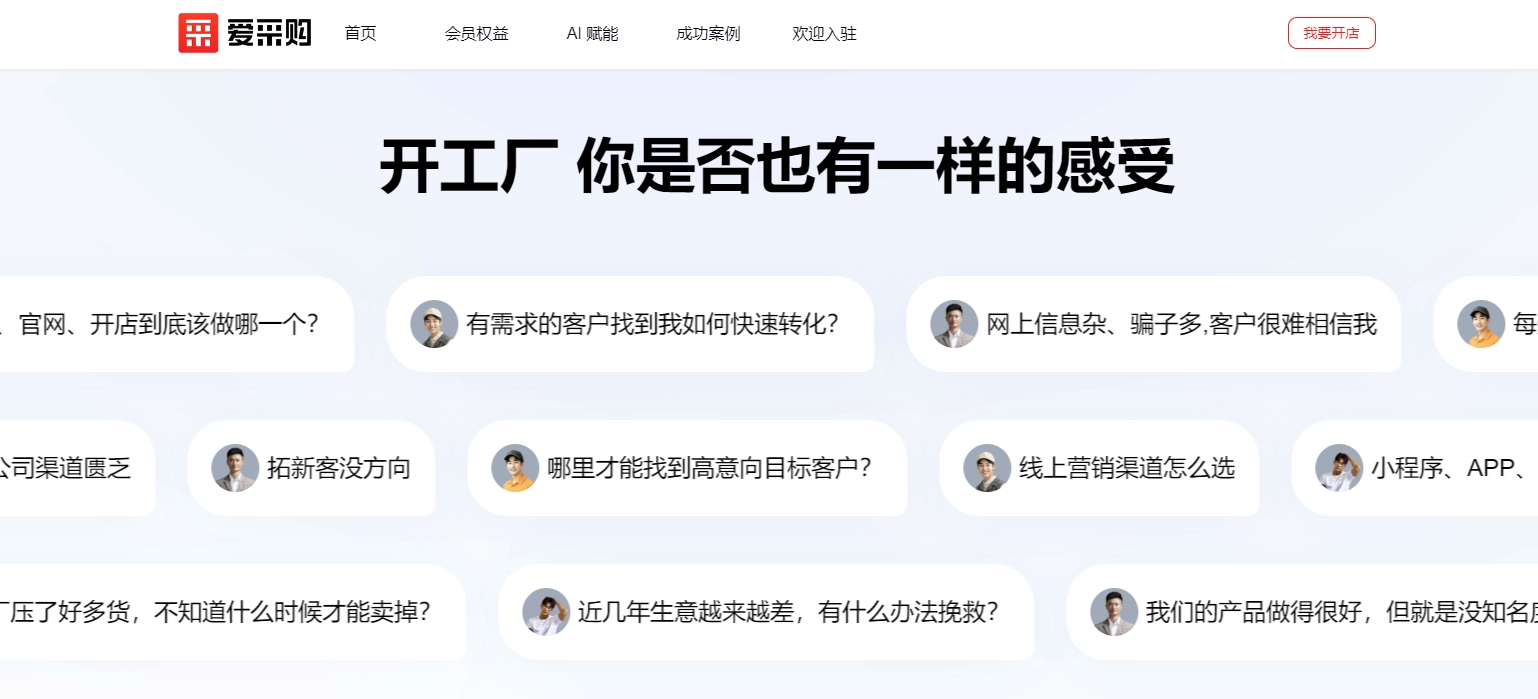Click the 压了好多货 message bubble
1538x699 pixels.
233,612
